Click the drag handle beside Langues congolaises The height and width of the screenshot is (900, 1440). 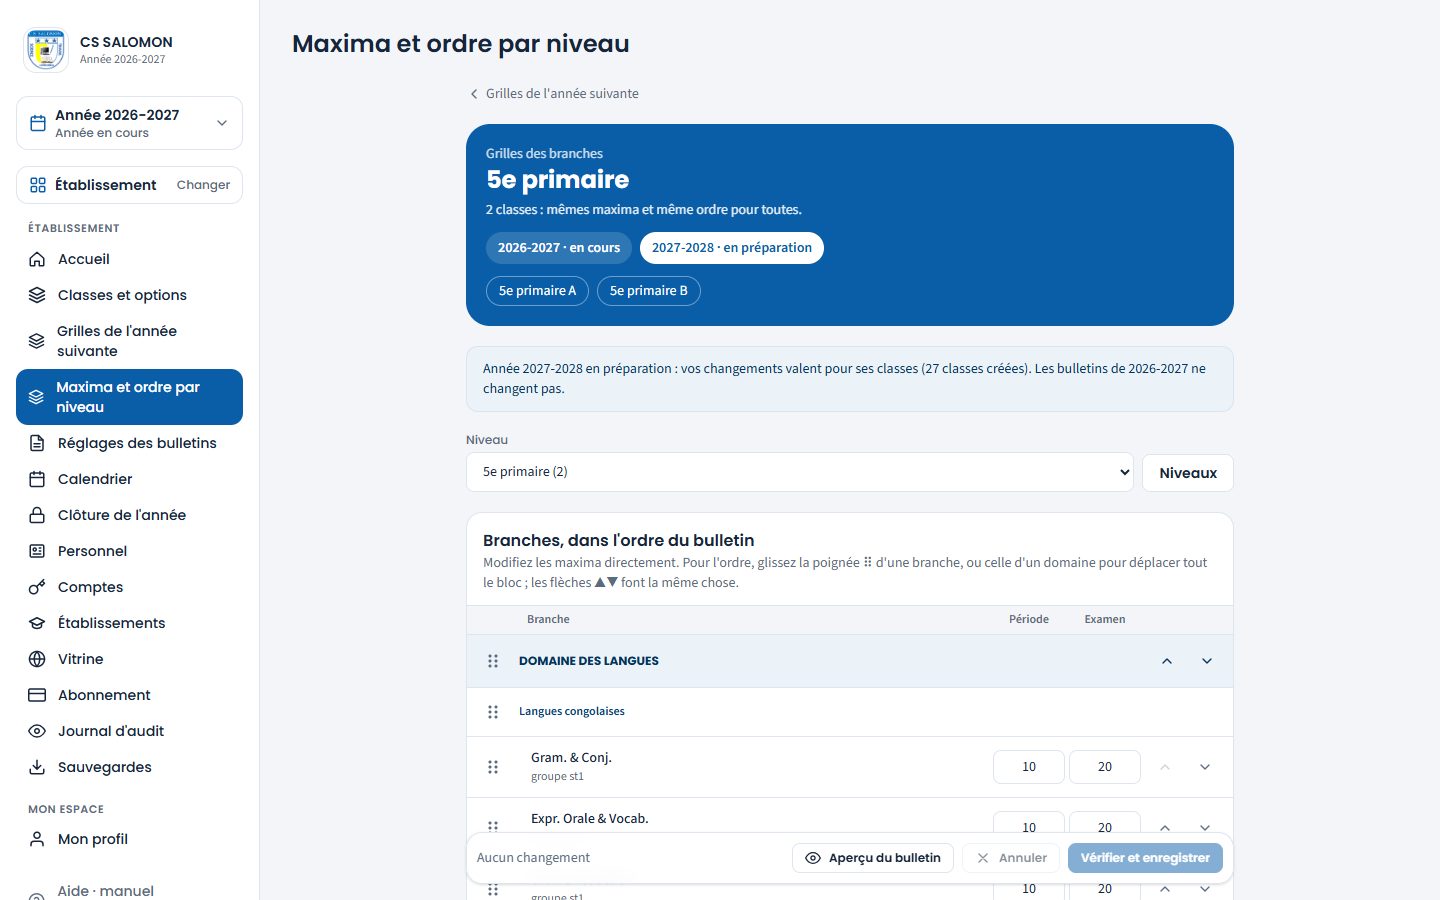(493, 712)
